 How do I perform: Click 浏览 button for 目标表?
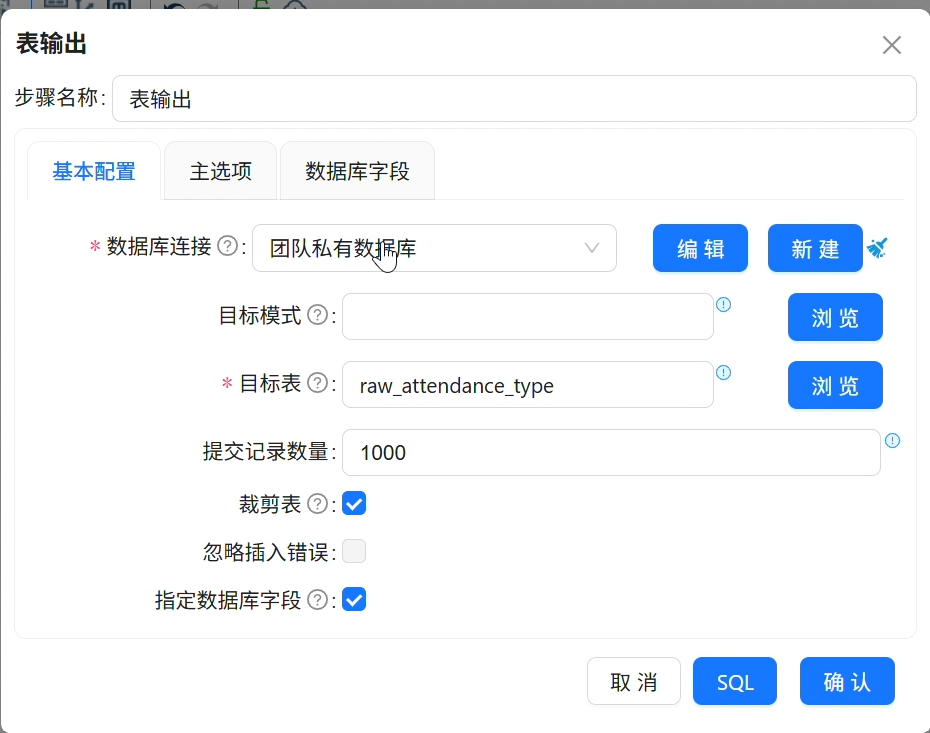click(835, 385)
